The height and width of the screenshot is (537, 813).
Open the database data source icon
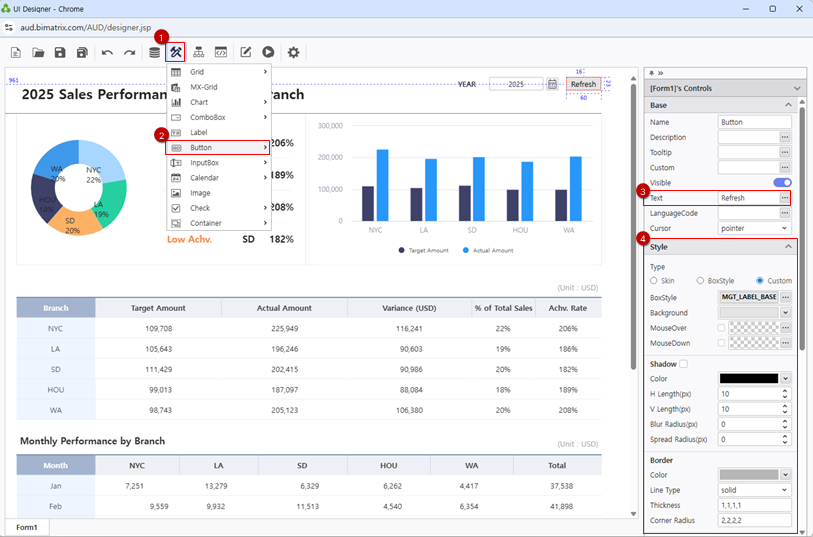(154, 52)
